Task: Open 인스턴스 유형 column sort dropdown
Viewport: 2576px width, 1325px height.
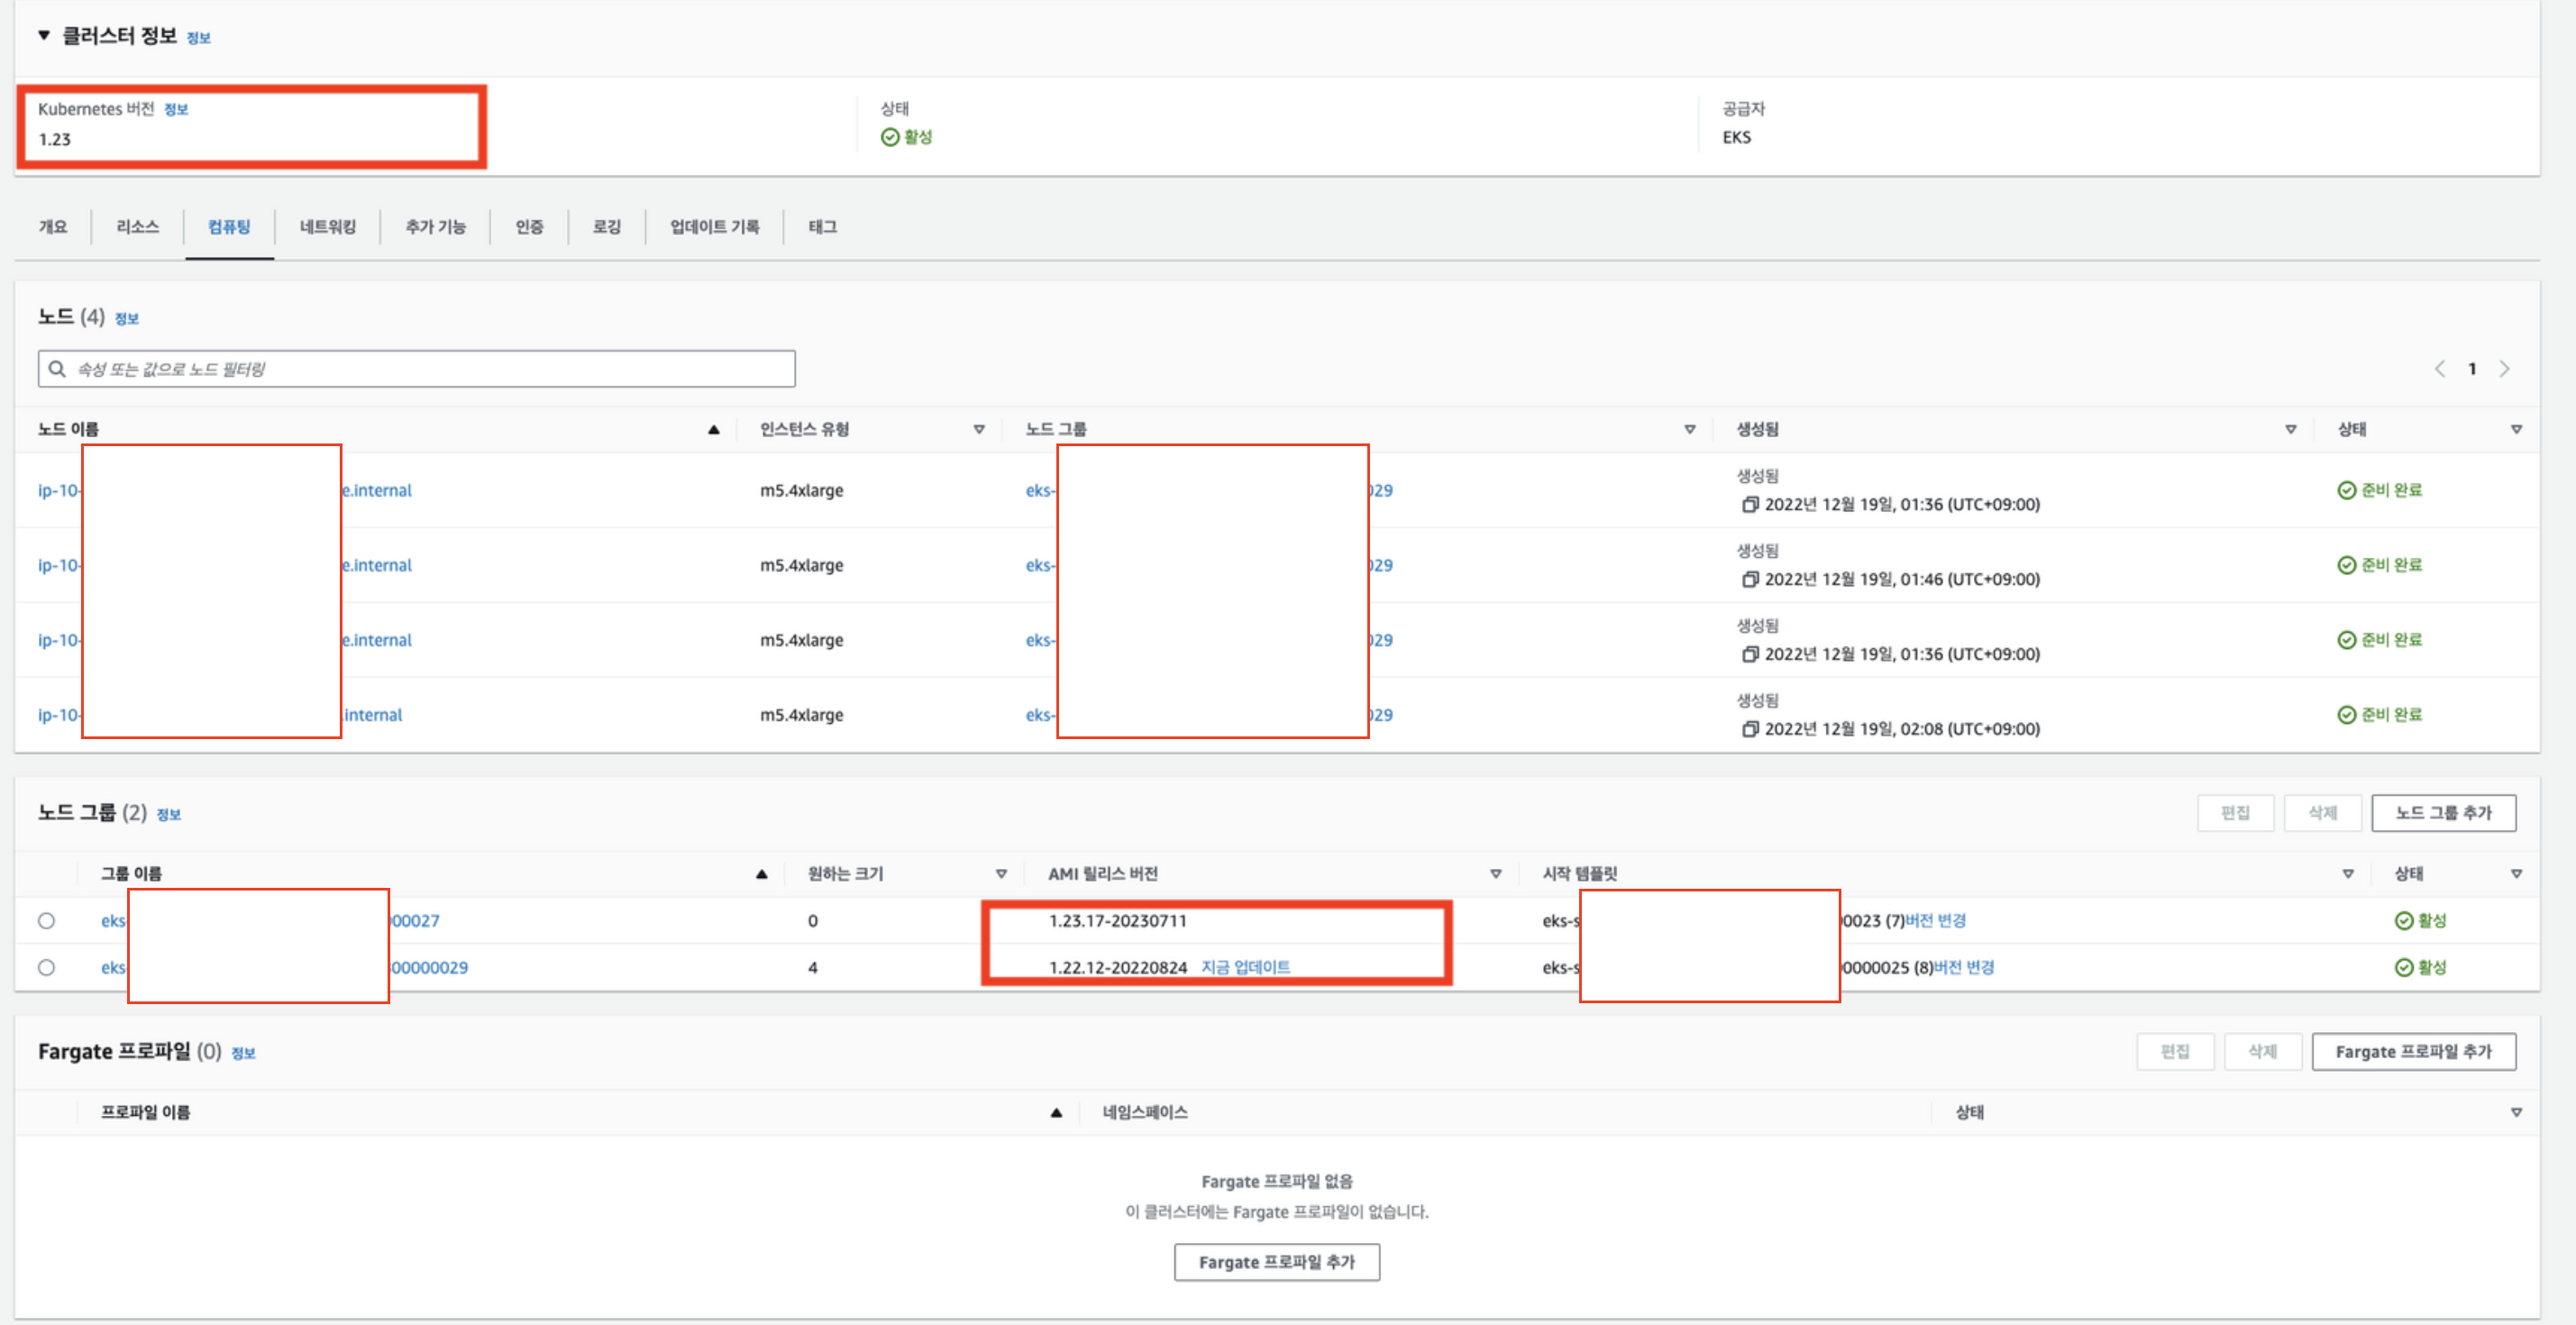Action: click(x=979, y=430)
